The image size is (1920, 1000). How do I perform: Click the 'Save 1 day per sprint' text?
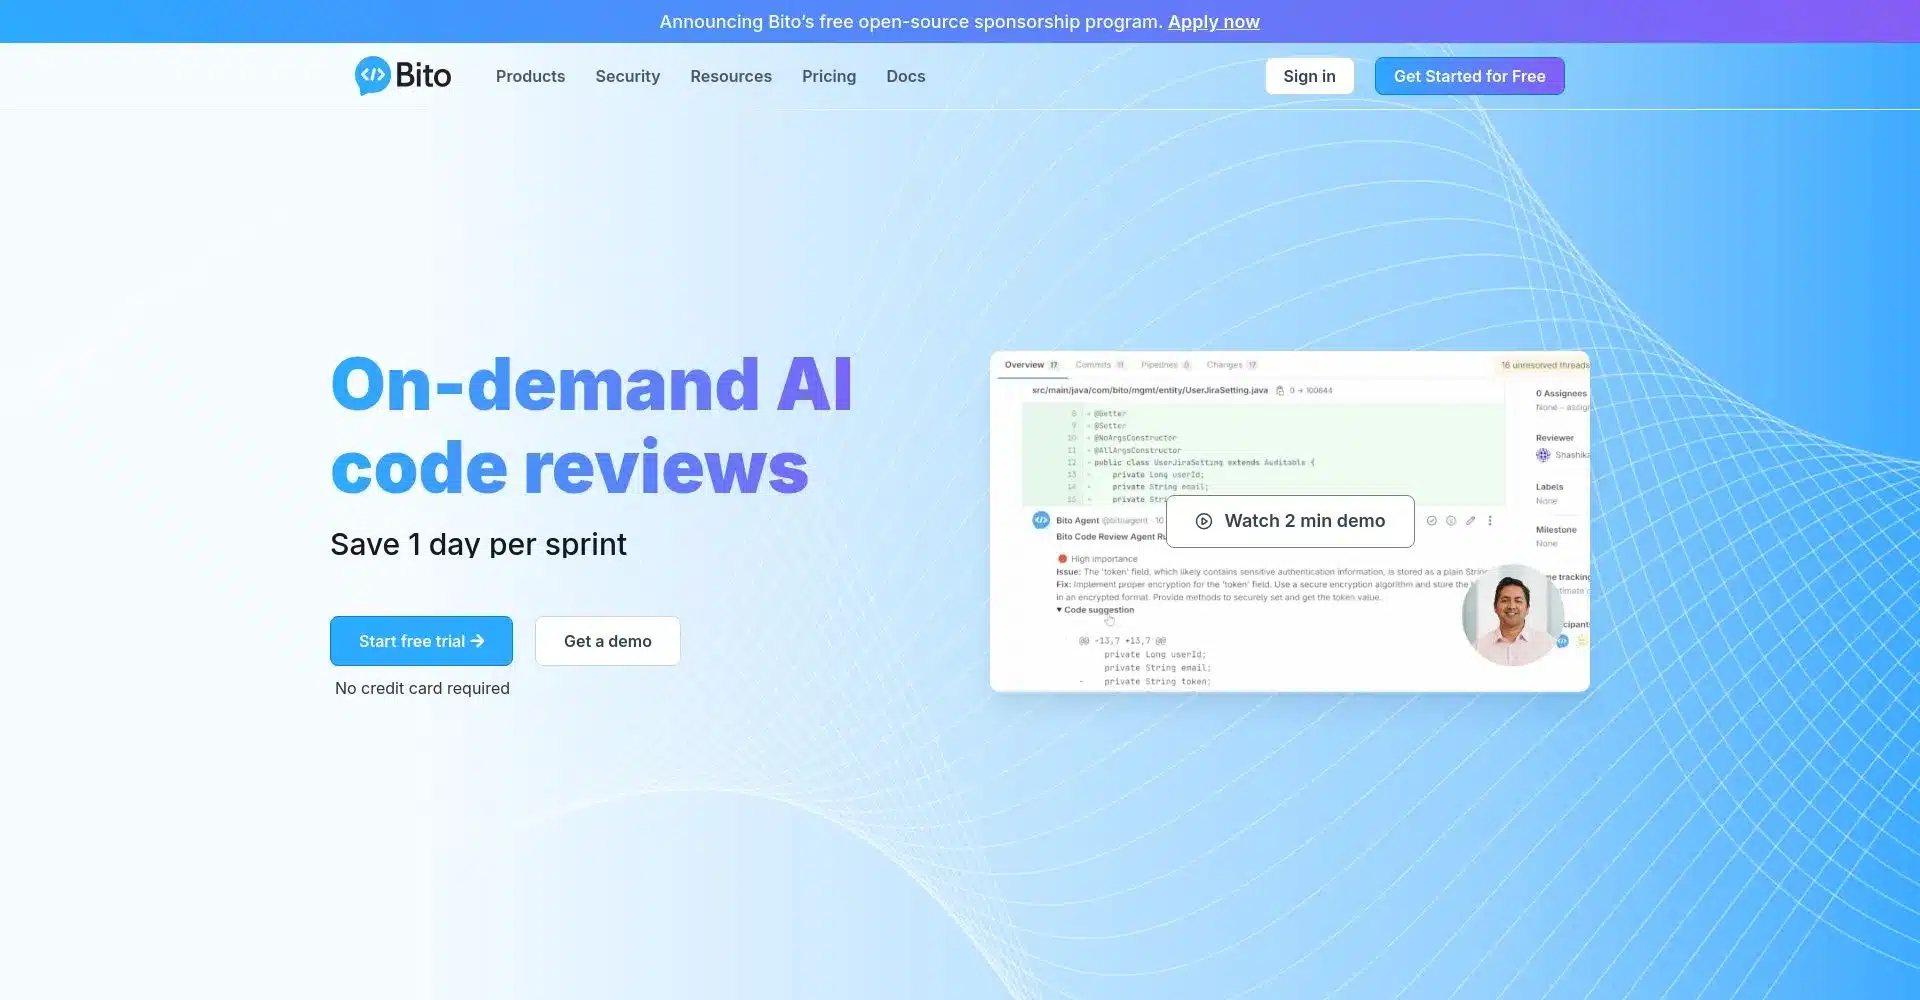tap(478, 544)
